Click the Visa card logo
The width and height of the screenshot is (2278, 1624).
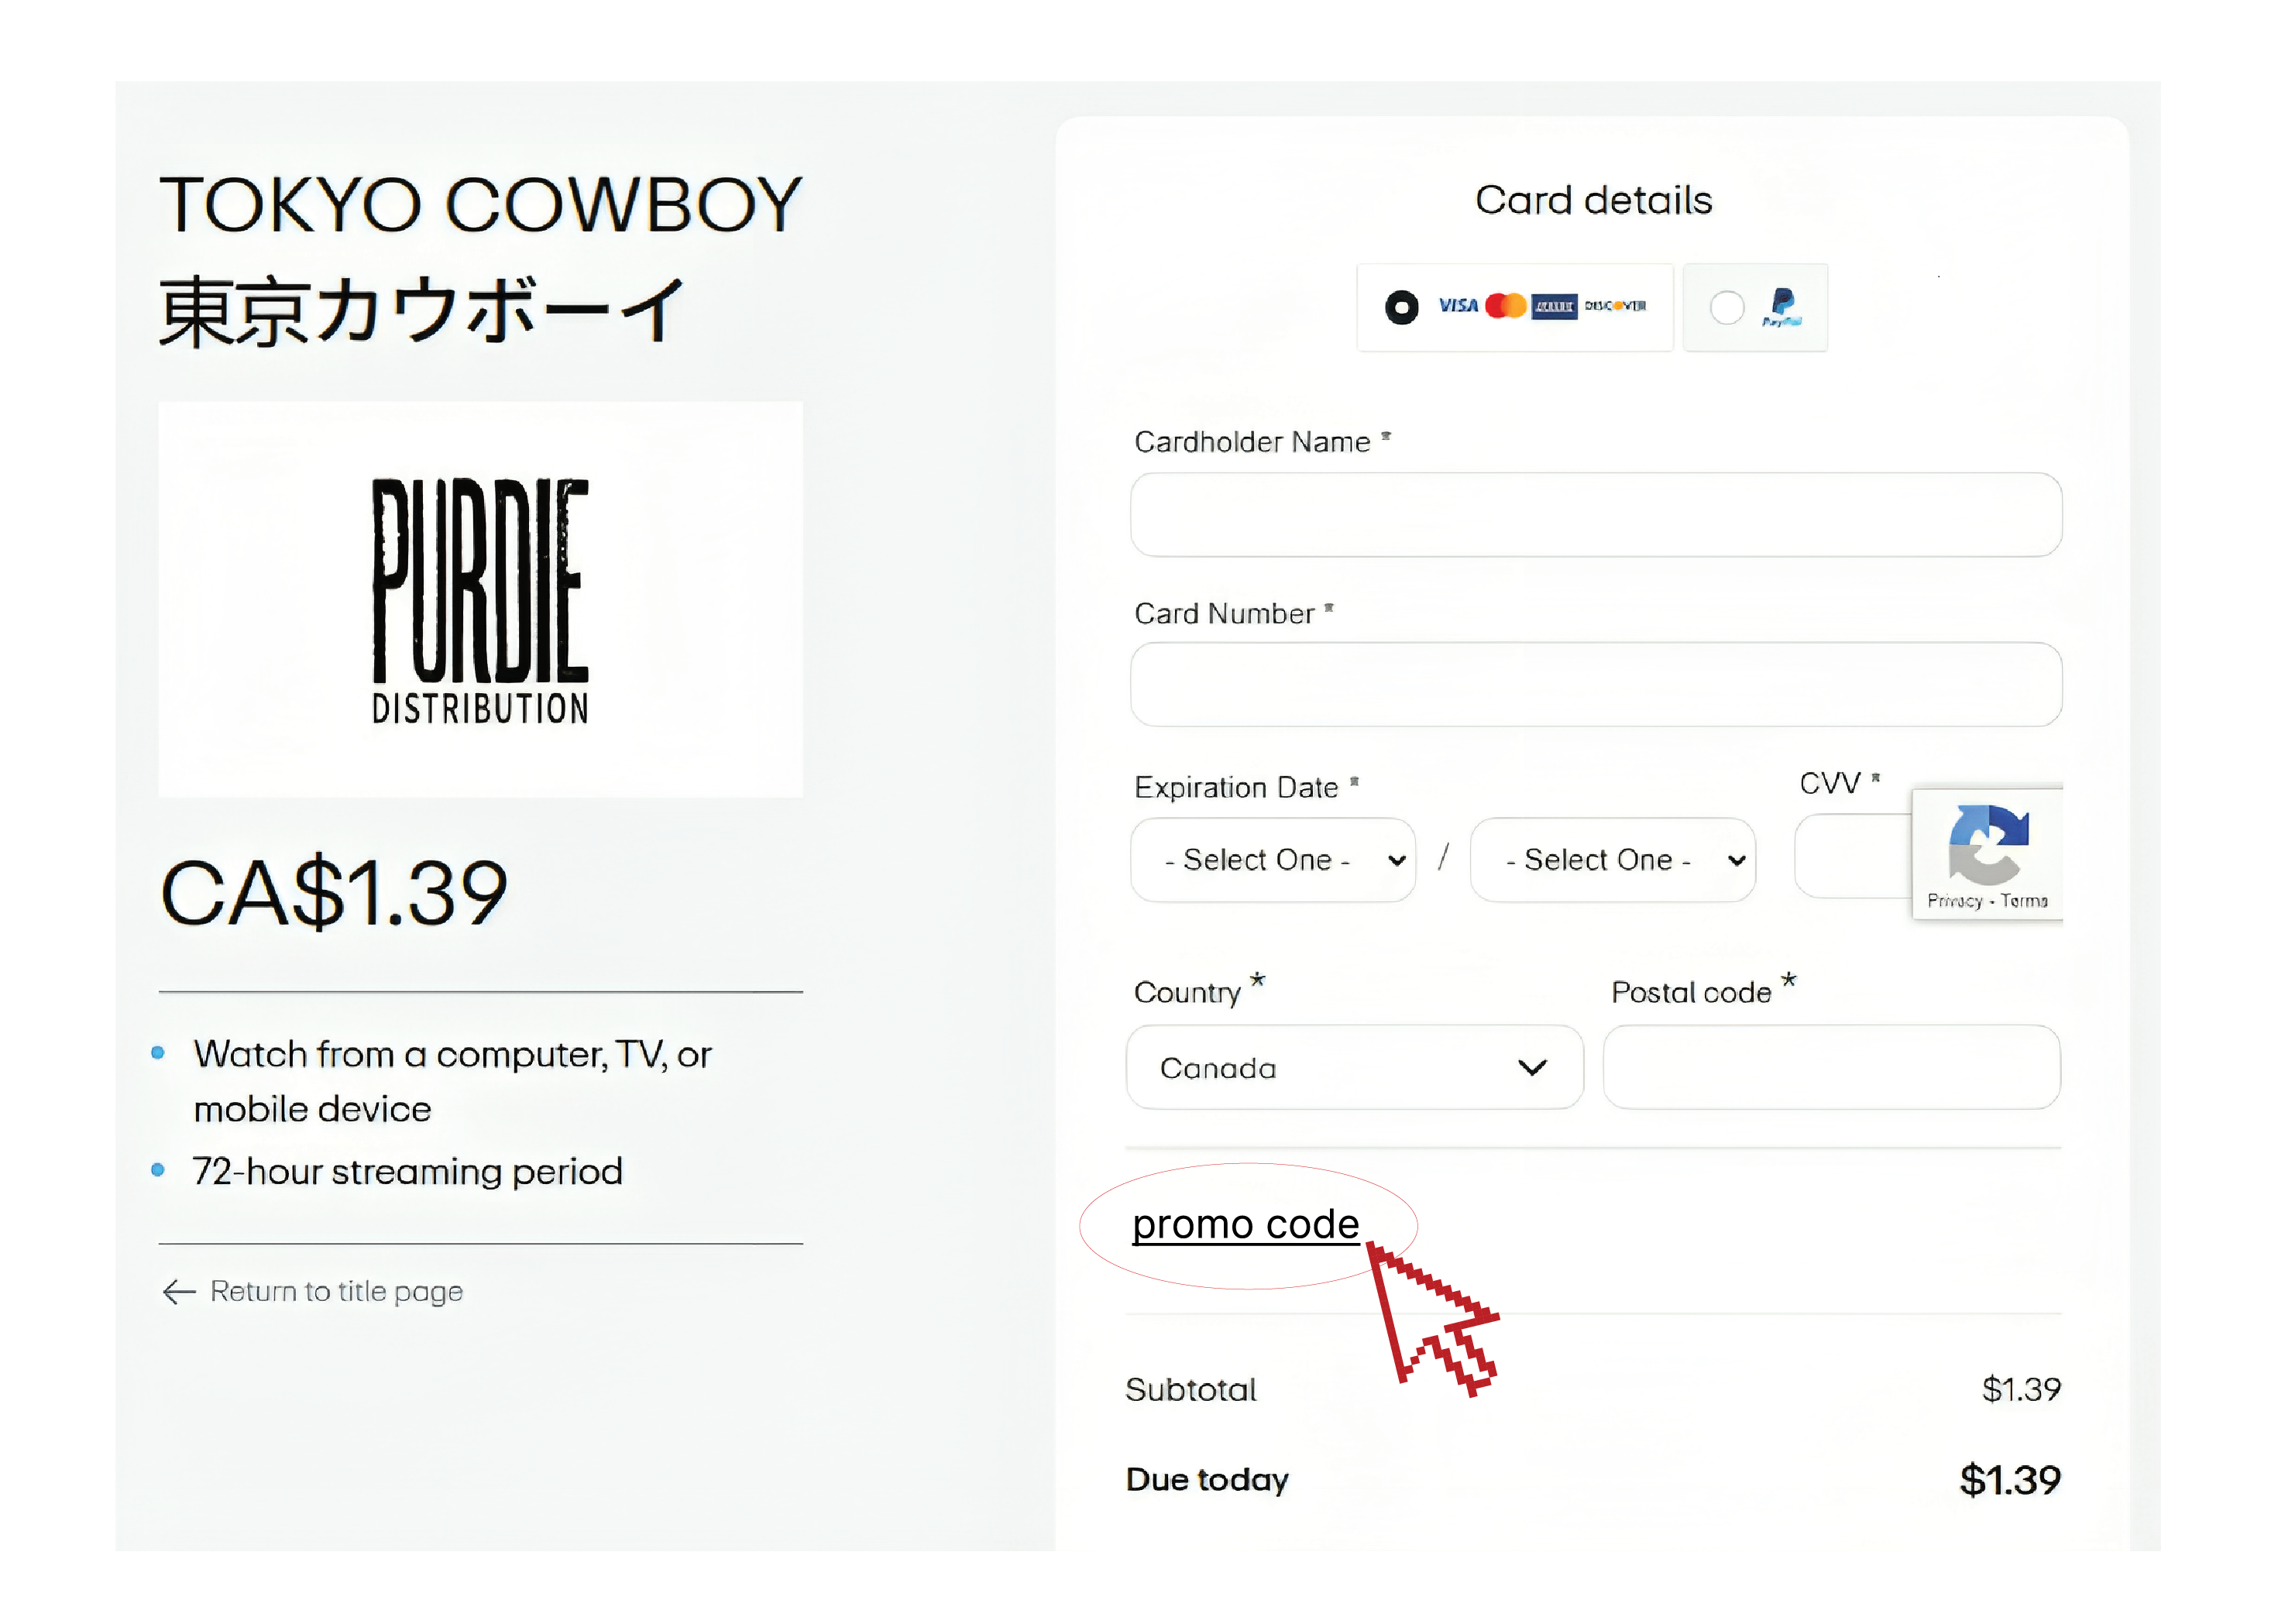coord(1458,306)
